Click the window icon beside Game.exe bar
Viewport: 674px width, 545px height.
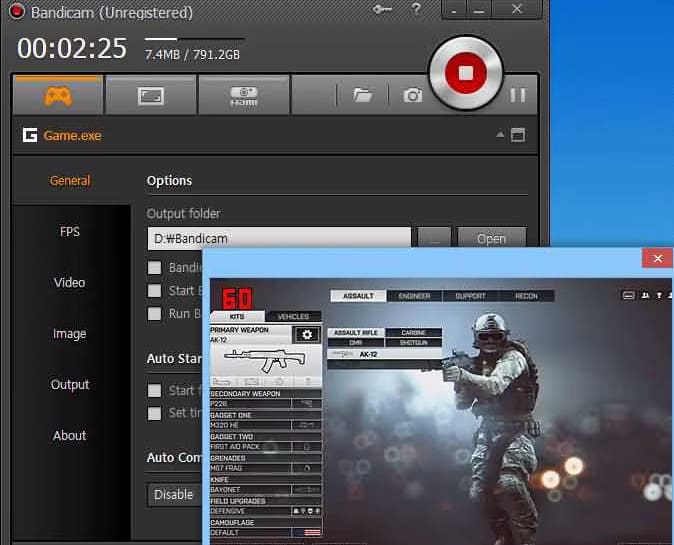coord(518,135)
